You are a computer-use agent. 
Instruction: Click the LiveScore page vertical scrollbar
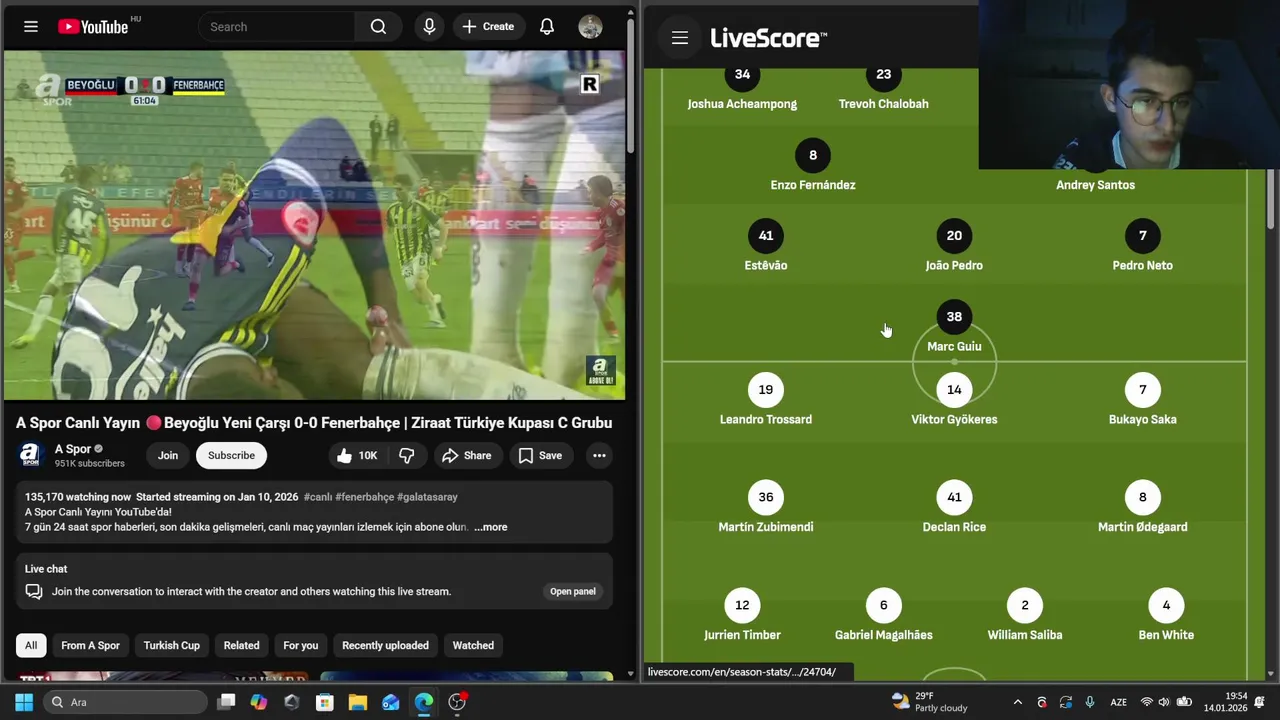[1272, 200]
